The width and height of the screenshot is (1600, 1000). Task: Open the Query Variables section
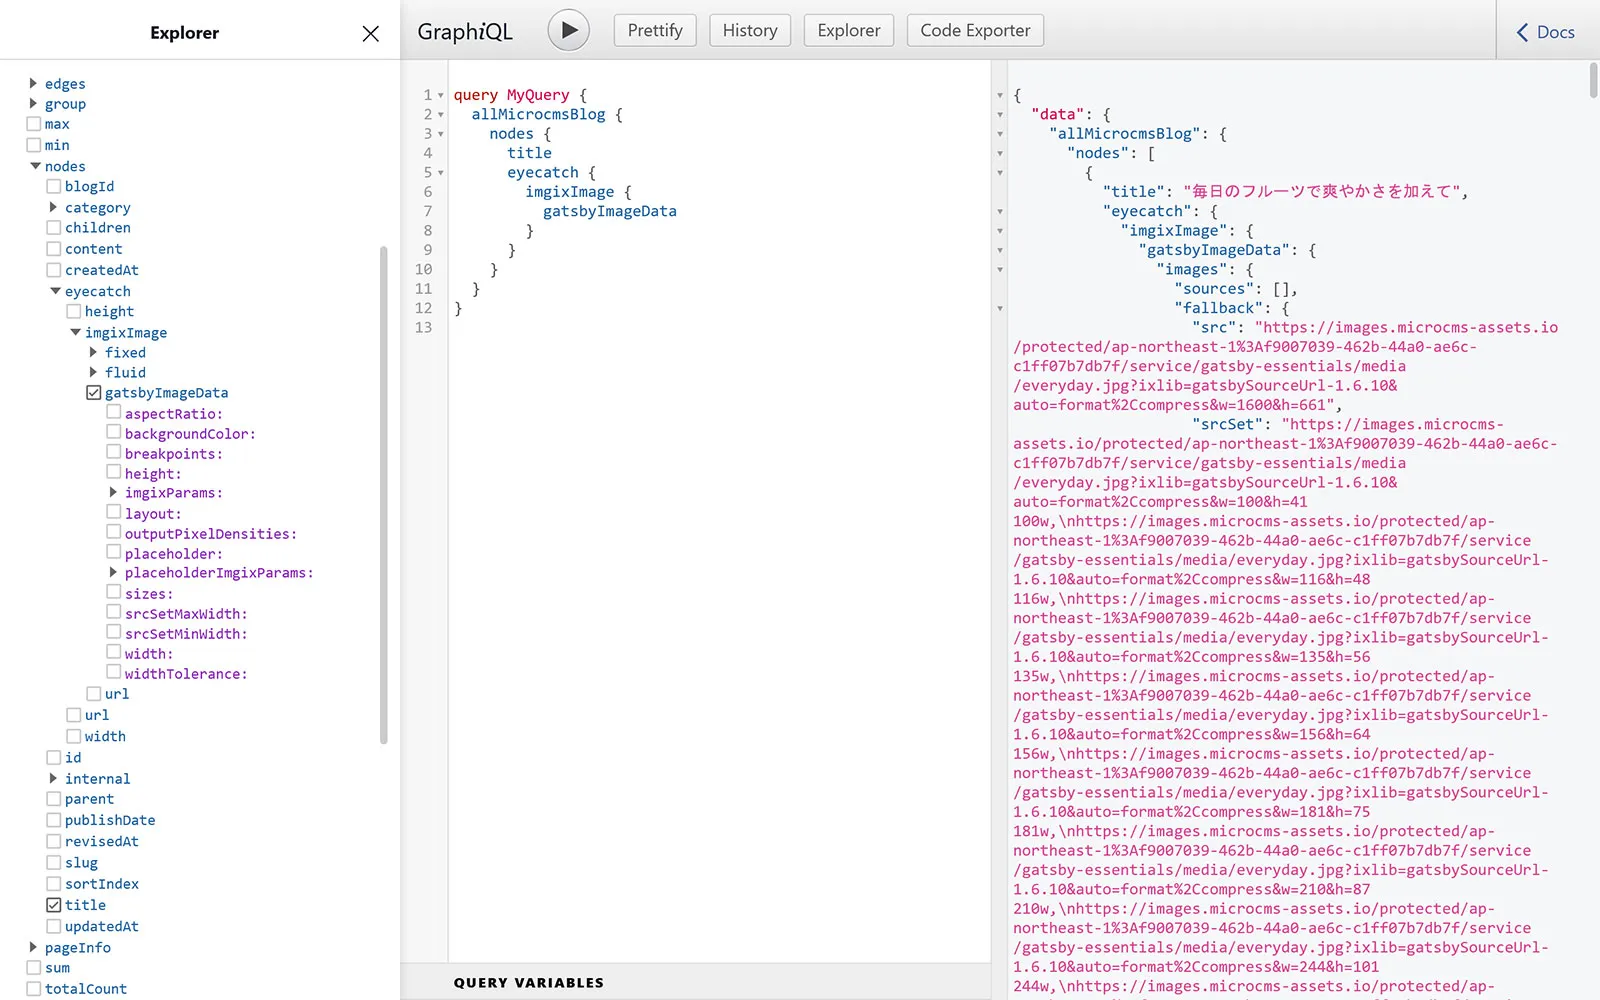click(x=528, y=983)
